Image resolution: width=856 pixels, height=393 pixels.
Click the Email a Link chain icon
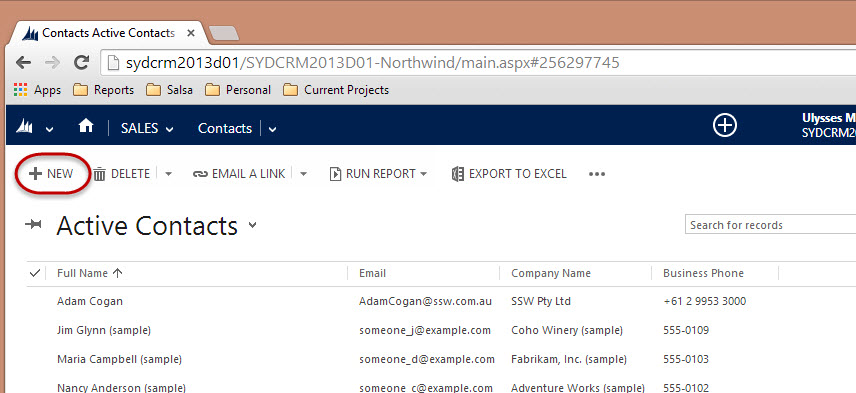[200, 174]
